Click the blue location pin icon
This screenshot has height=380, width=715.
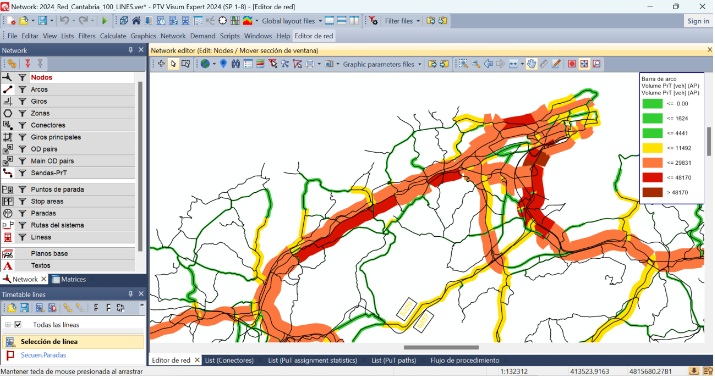point(223,64)
